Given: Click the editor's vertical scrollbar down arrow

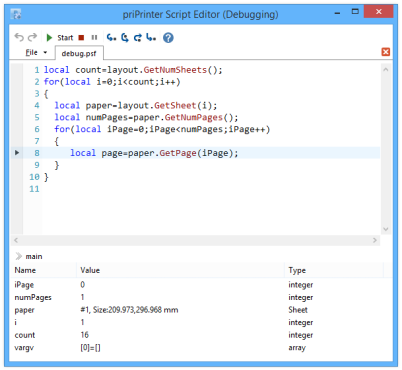Looking at the screenshot, I should coord(386,229).
